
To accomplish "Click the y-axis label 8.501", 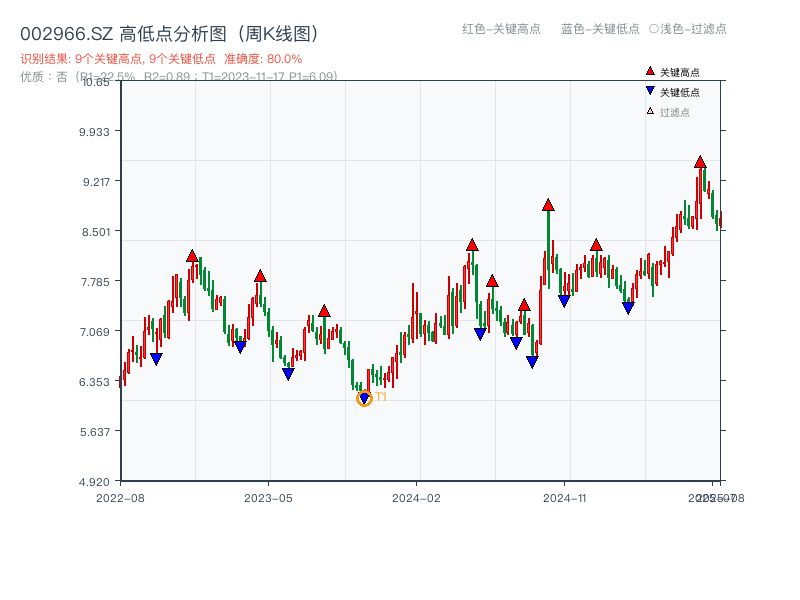I will click(96, 232).
